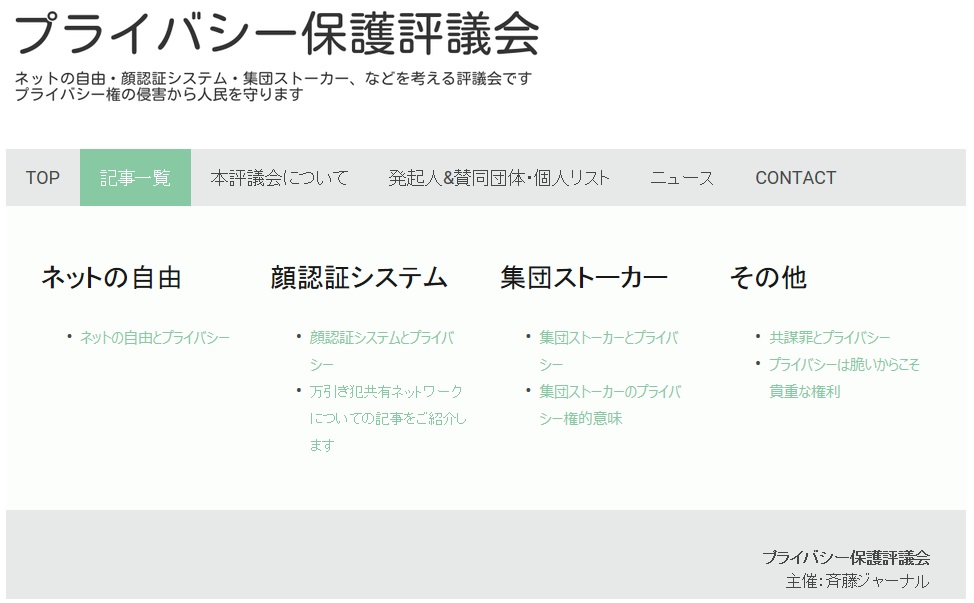Open the 集団ストーカーのプライバシー権的意味 link
Screen dimensions: 974x603
click(x=610, y=405)
